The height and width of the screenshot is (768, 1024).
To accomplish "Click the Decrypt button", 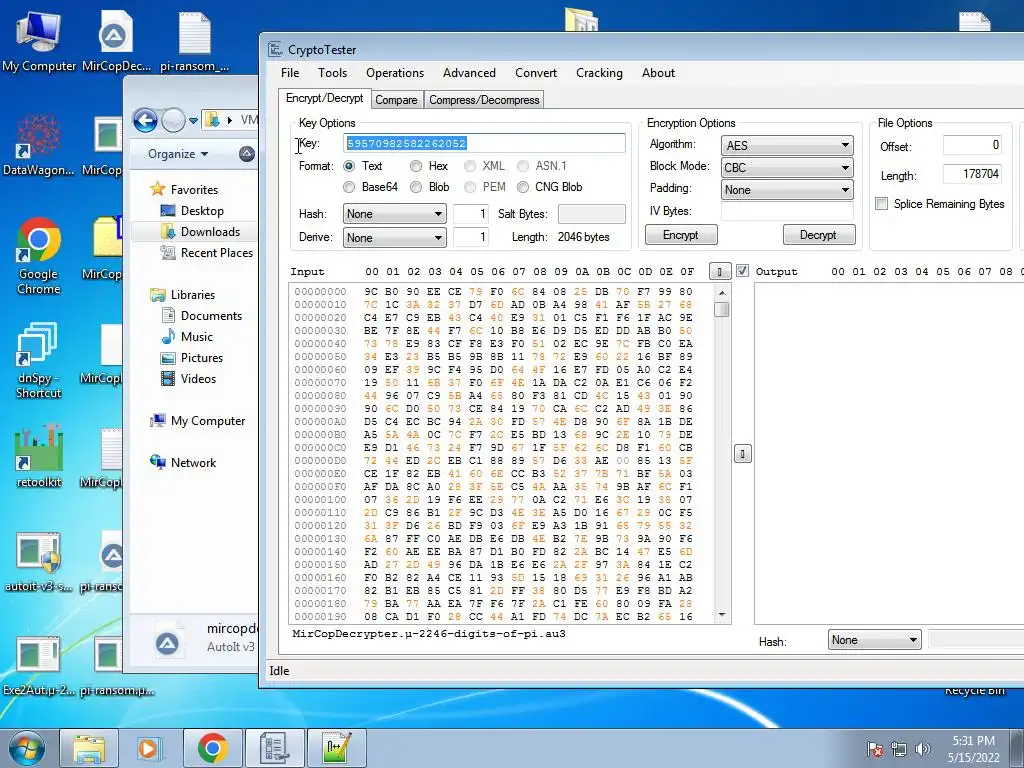I will (819, 234).
